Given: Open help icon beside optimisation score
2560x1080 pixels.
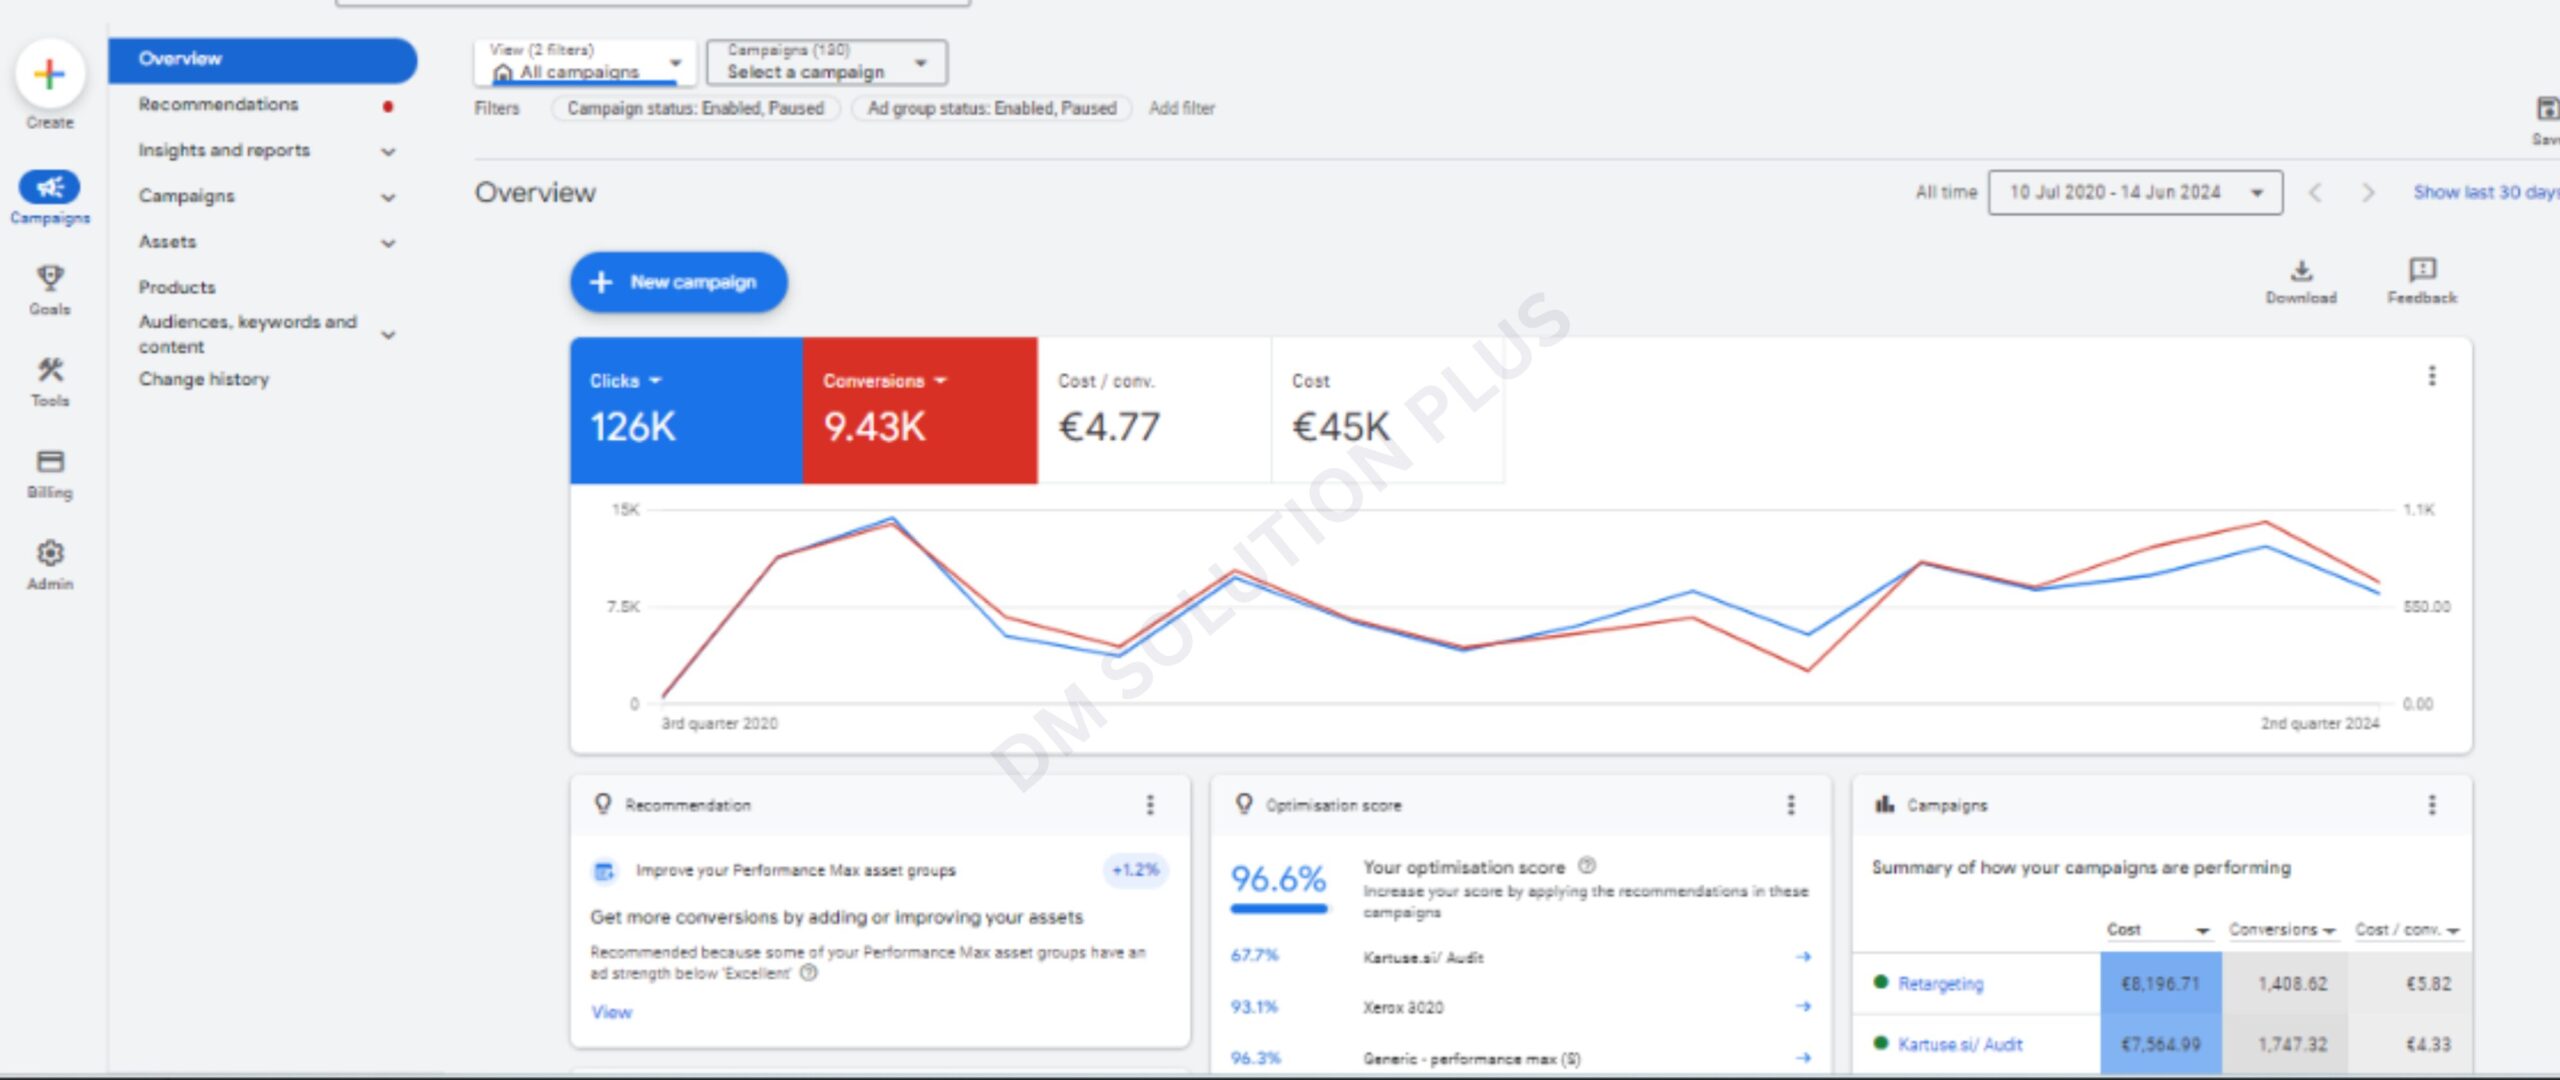Looking at the screenshot, I should pos(1587,866).
